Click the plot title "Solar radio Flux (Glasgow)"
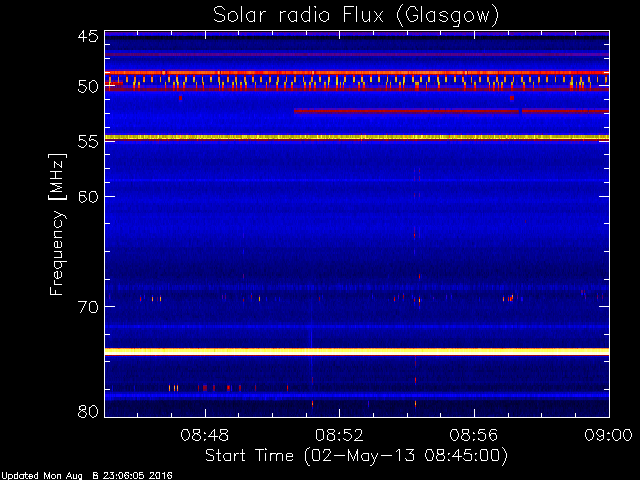The image size is (640, 480). 356,16
